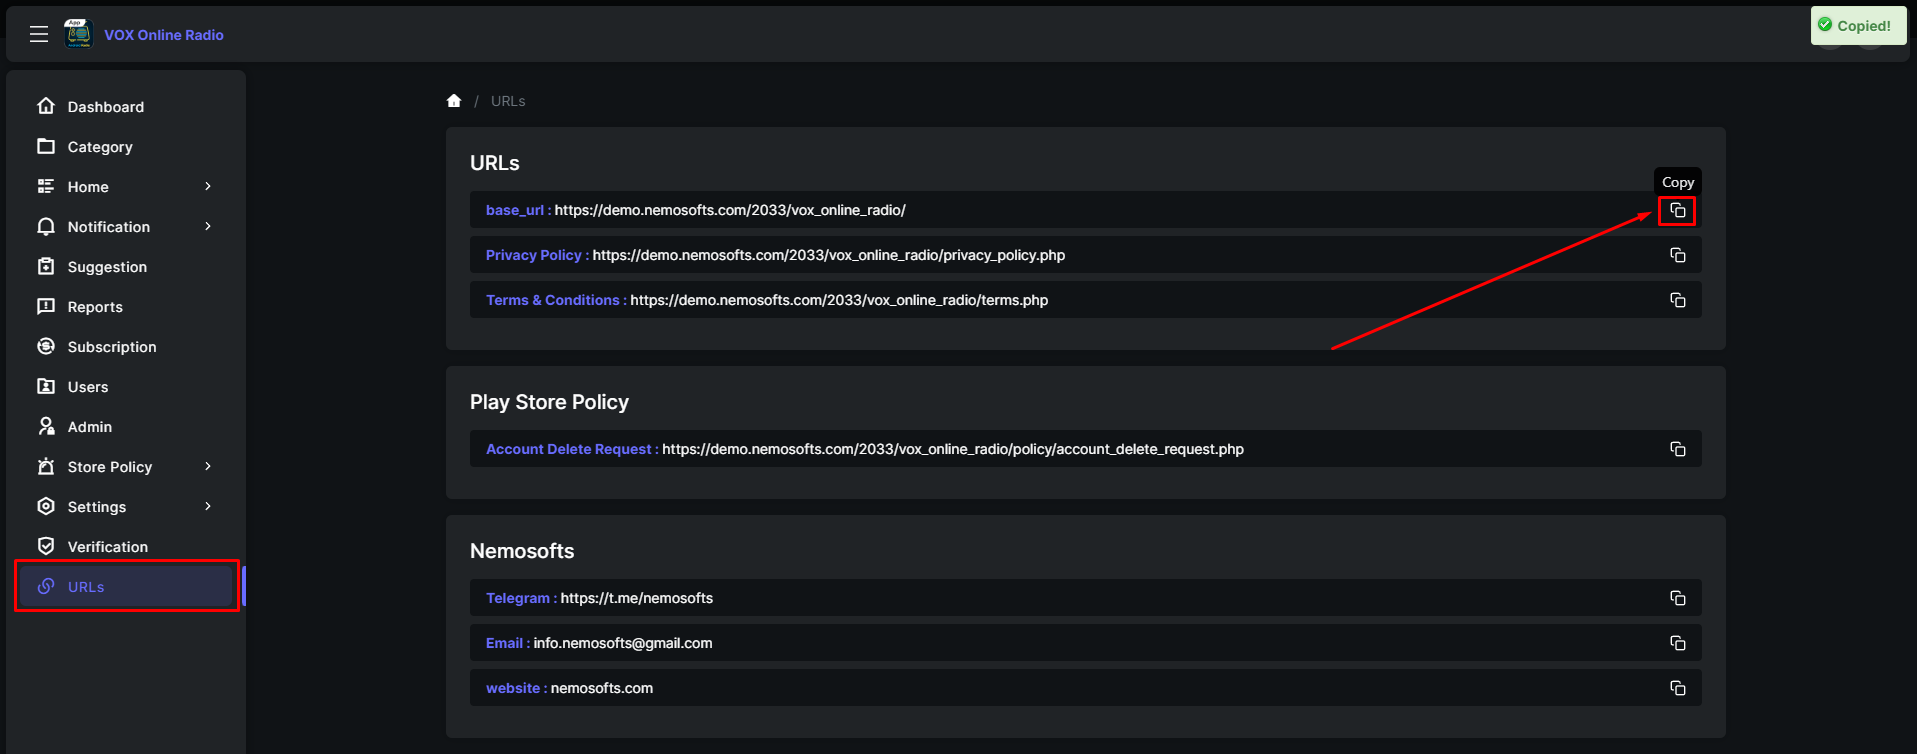
Task: Click the Privacy Policy URL text
Action: click(x=829, y=255)
